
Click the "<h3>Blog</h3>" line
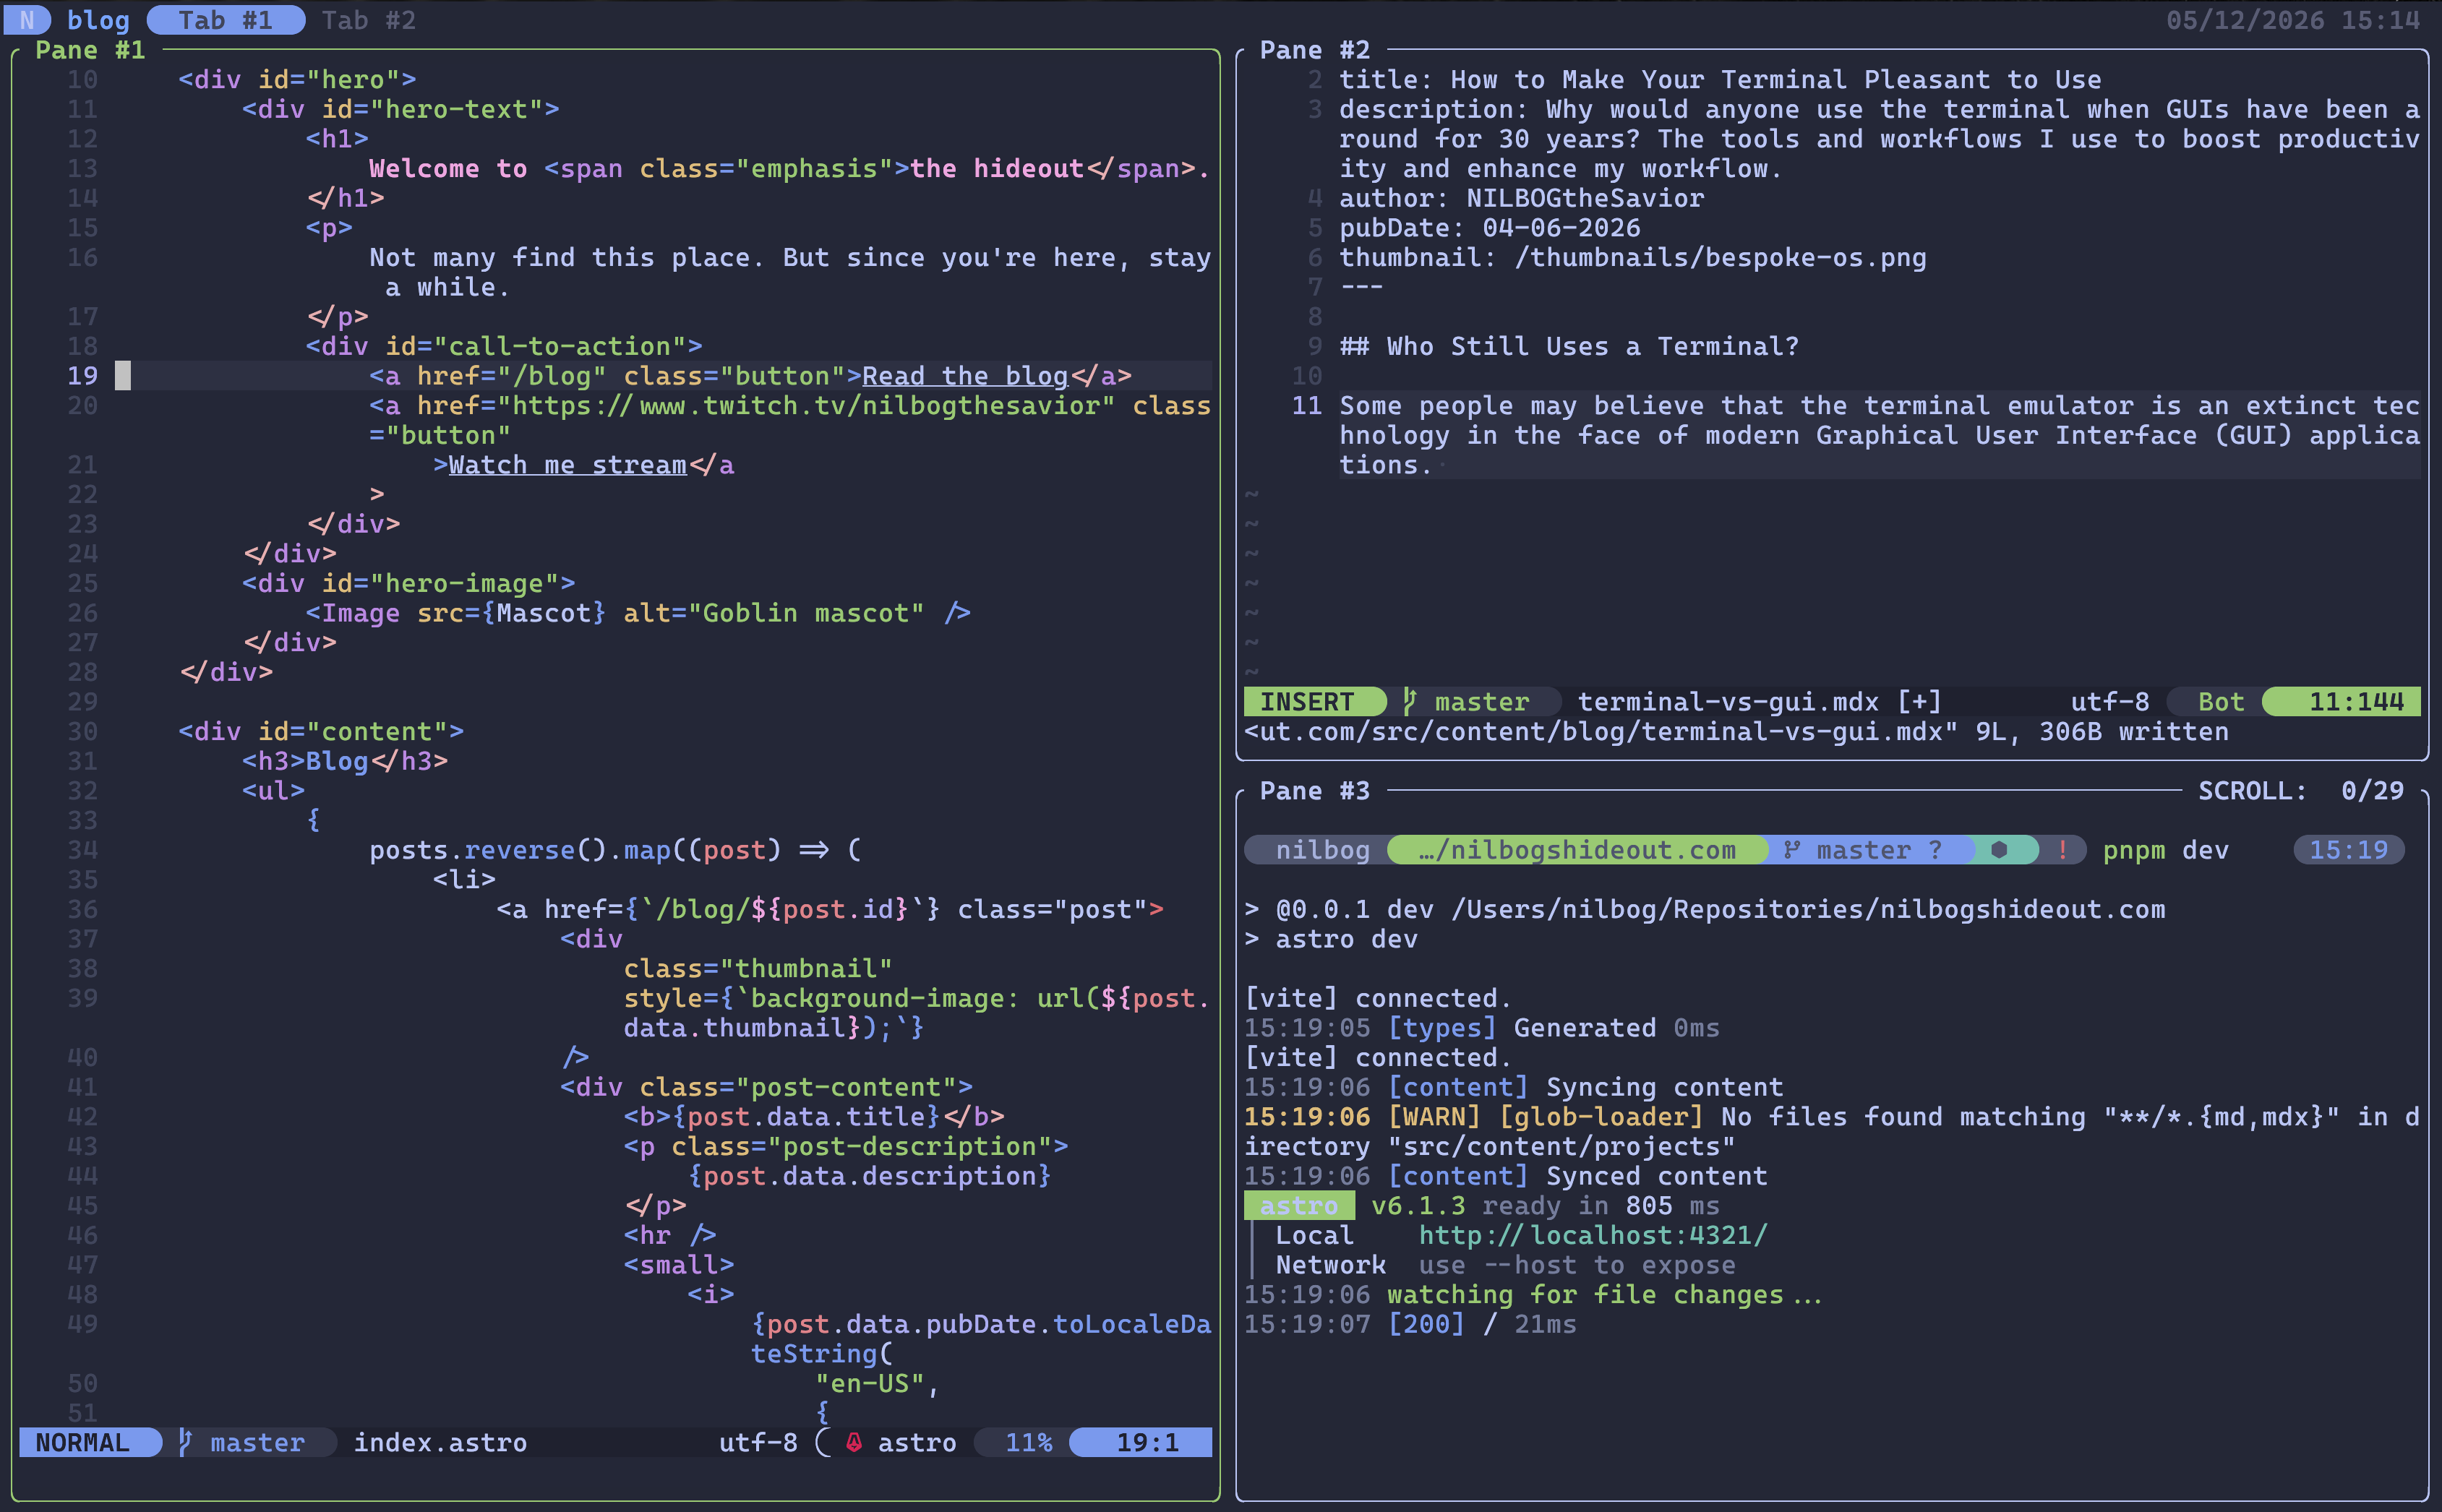point(345,761)
